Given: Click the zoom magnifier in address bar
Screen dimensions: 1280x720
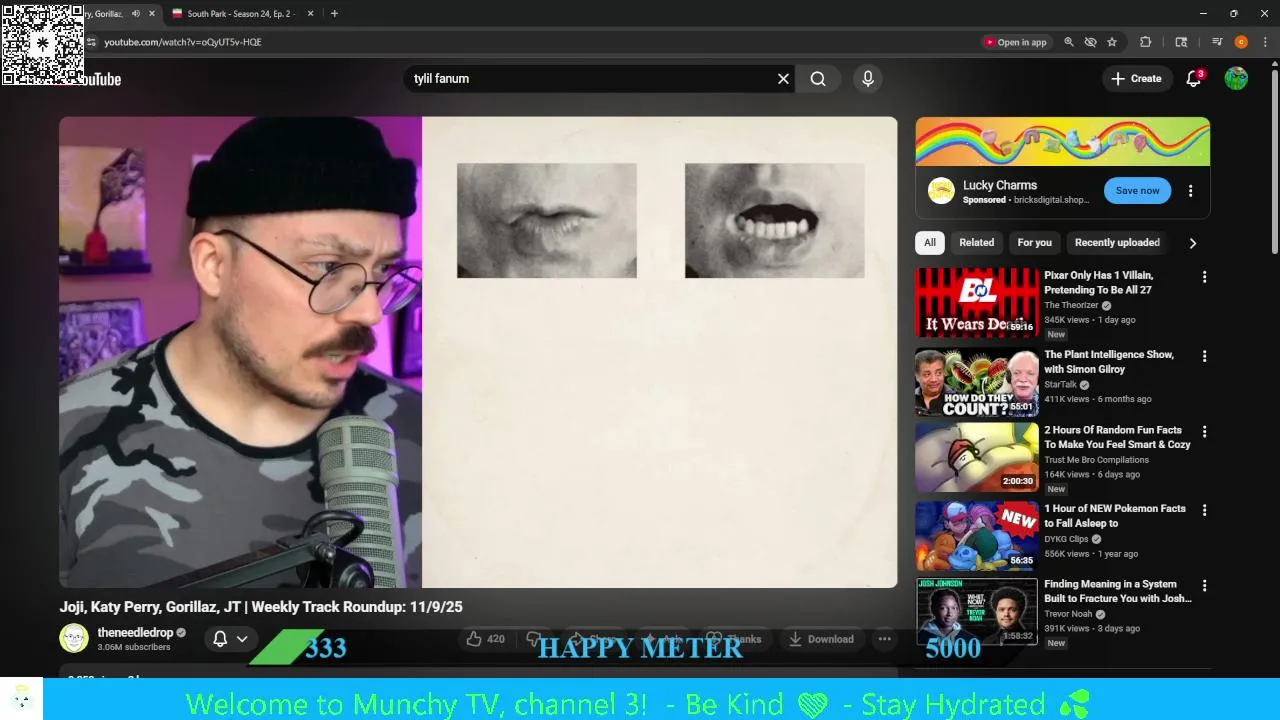Looking at the screenshot, I should (1068, 42).
